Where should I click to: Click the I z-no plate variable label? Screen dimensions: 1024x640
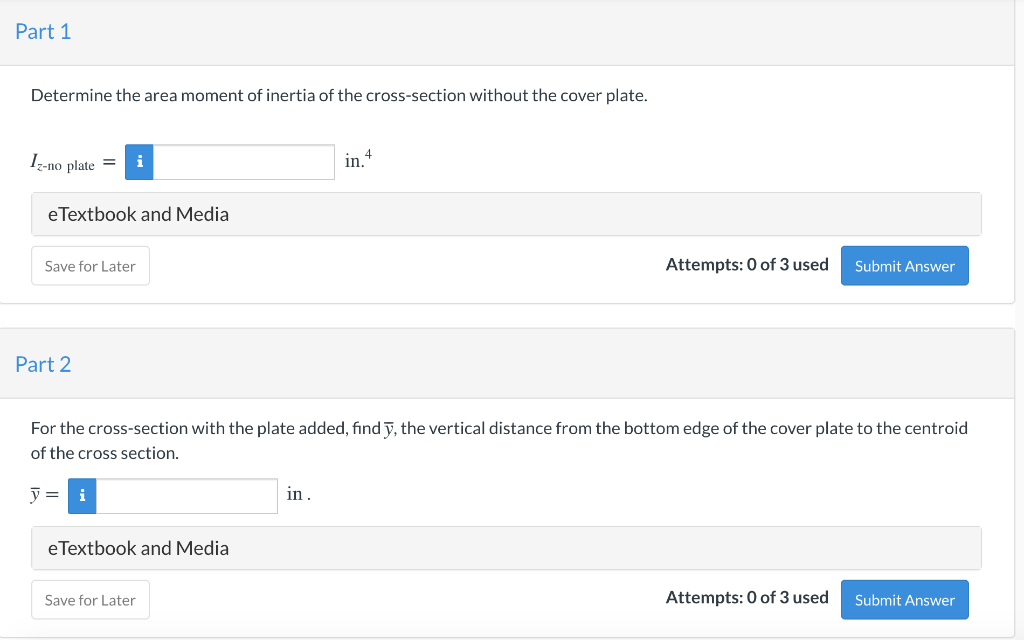tap(62, 163)
